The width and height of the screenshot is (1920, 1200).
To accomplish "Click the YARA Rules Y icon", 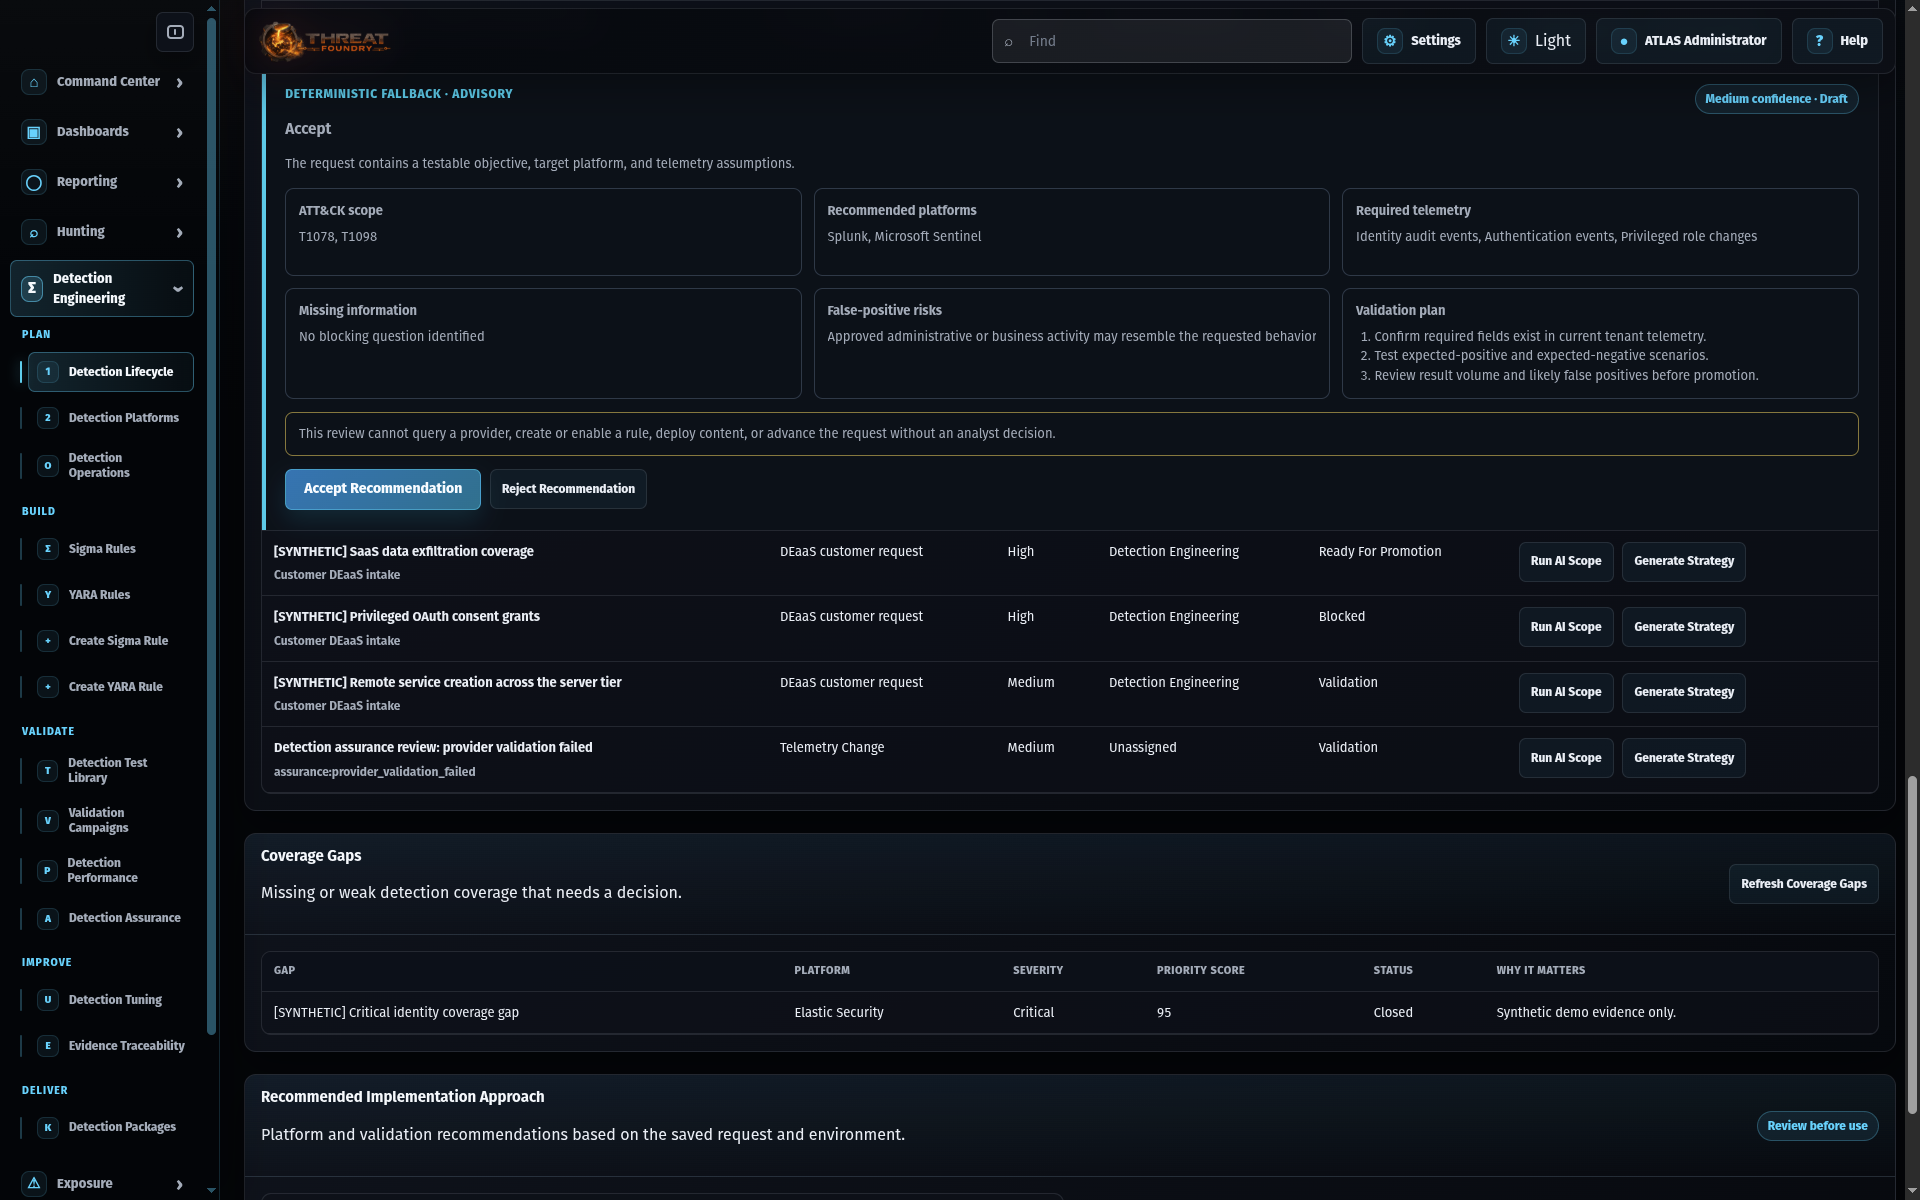I will coord(48,595).
